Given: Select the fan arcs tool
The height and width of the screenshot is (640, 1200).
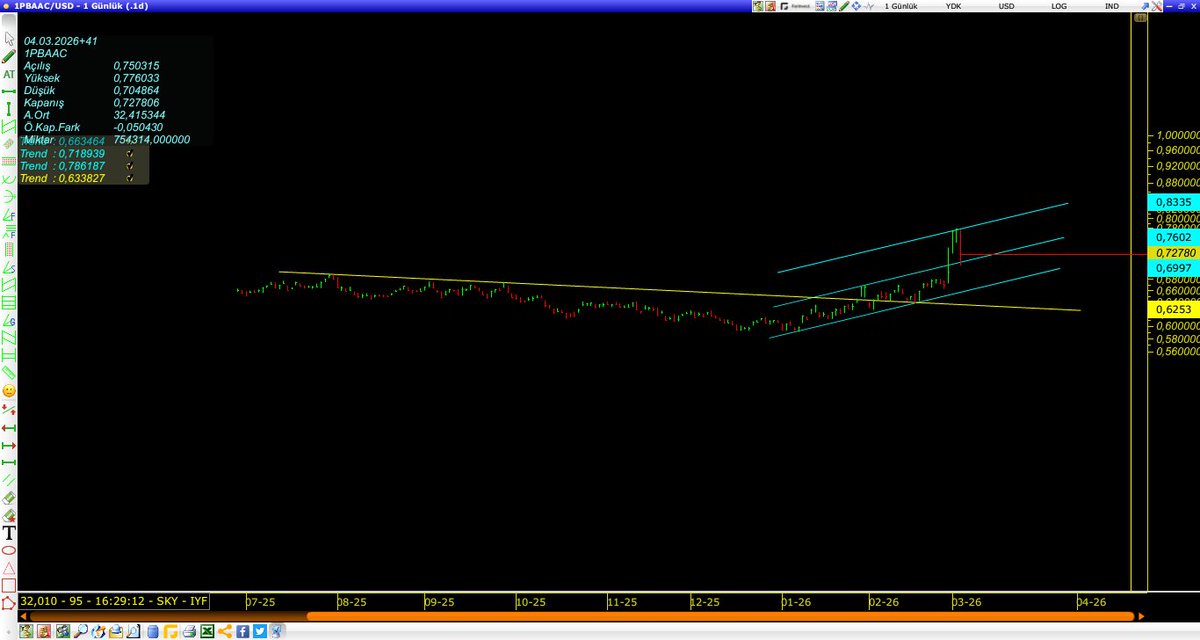Looking at the screenshot, I should pyautogui.click(x=9, y=195).
